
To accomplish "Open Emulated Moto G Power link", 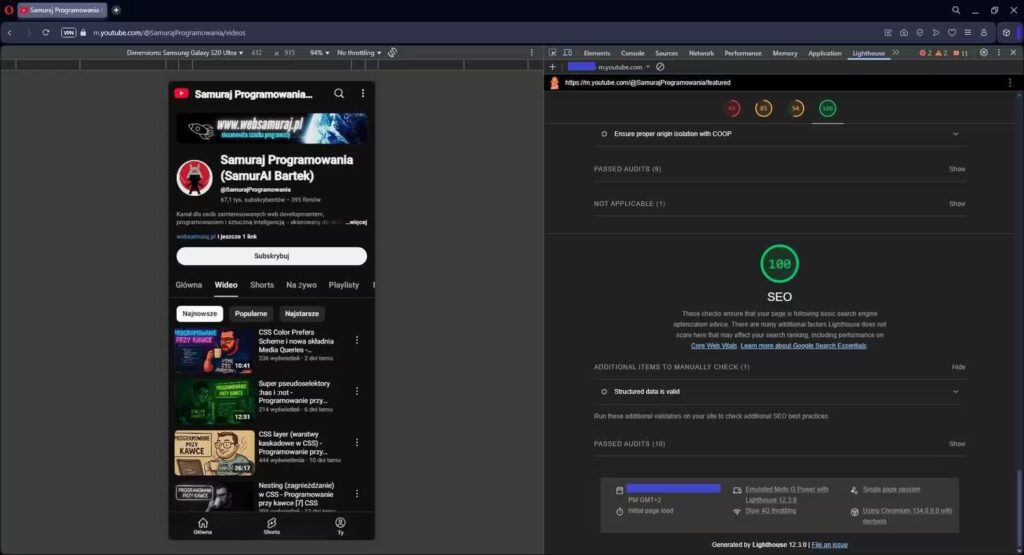I will 786,494.
